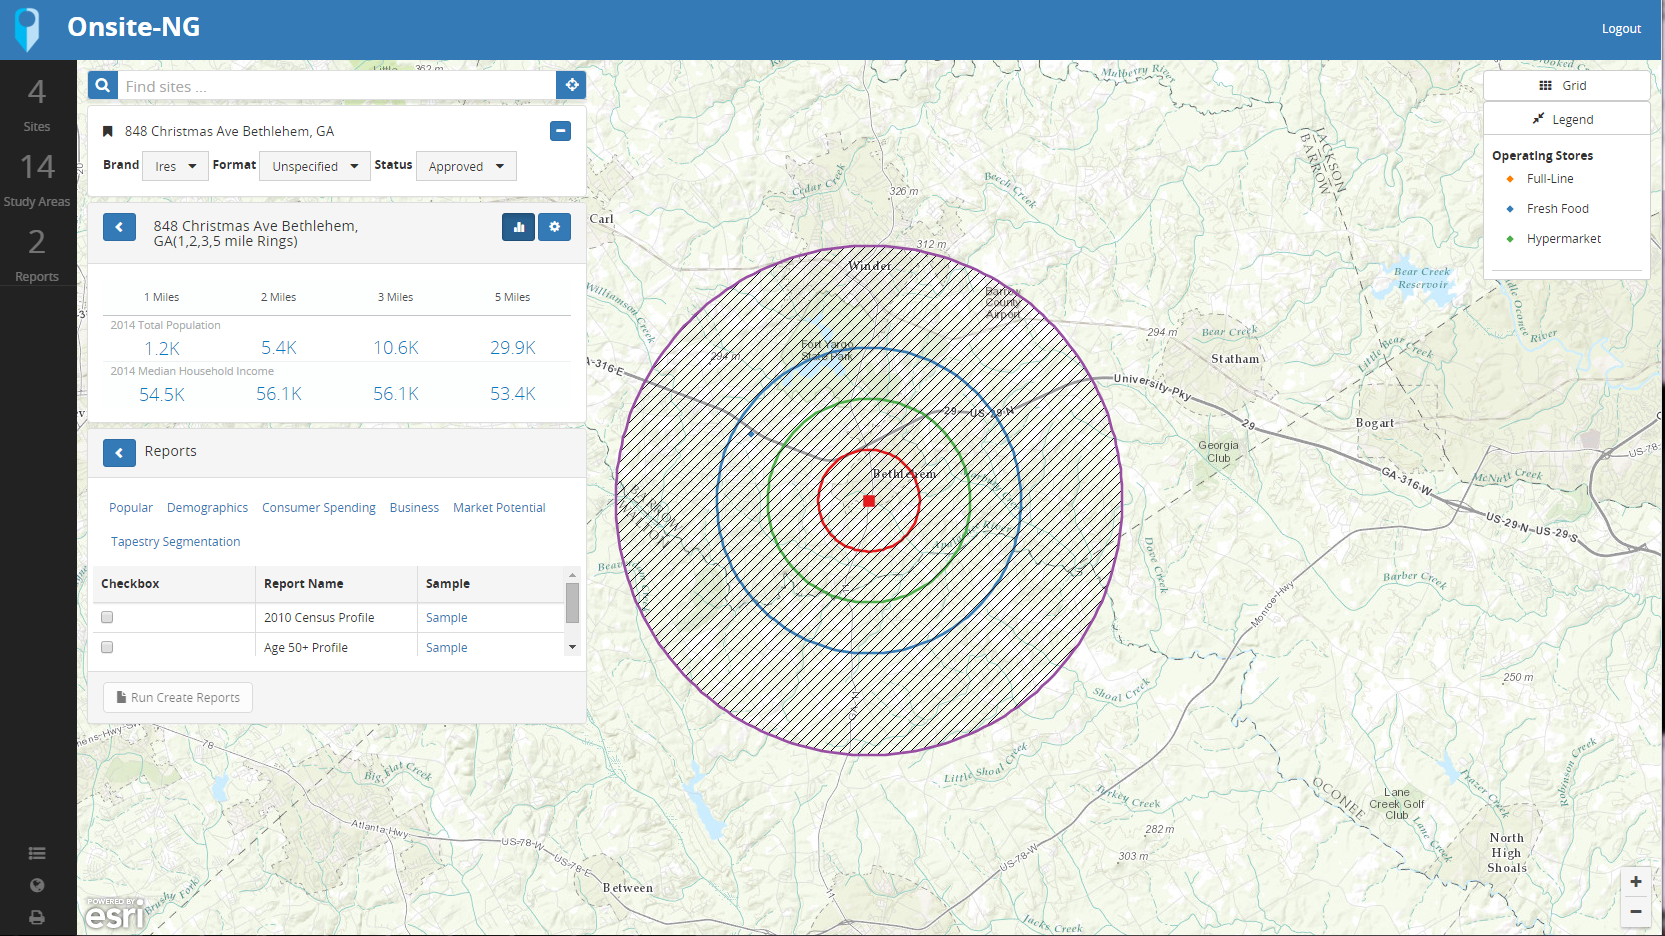This screenshot has height=936, width=1665.
Task: Select the Consumer Spending category
Action: (x=319, y=508)
